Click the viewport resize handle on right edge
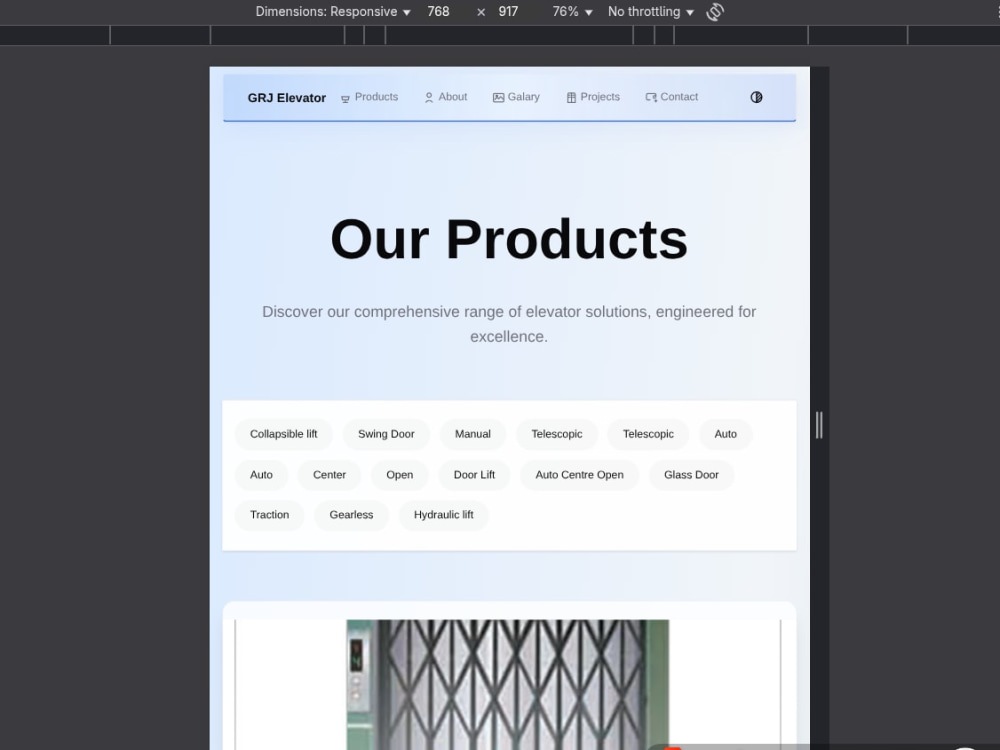This screenshot has width=1000, height=750. [820, 425]
